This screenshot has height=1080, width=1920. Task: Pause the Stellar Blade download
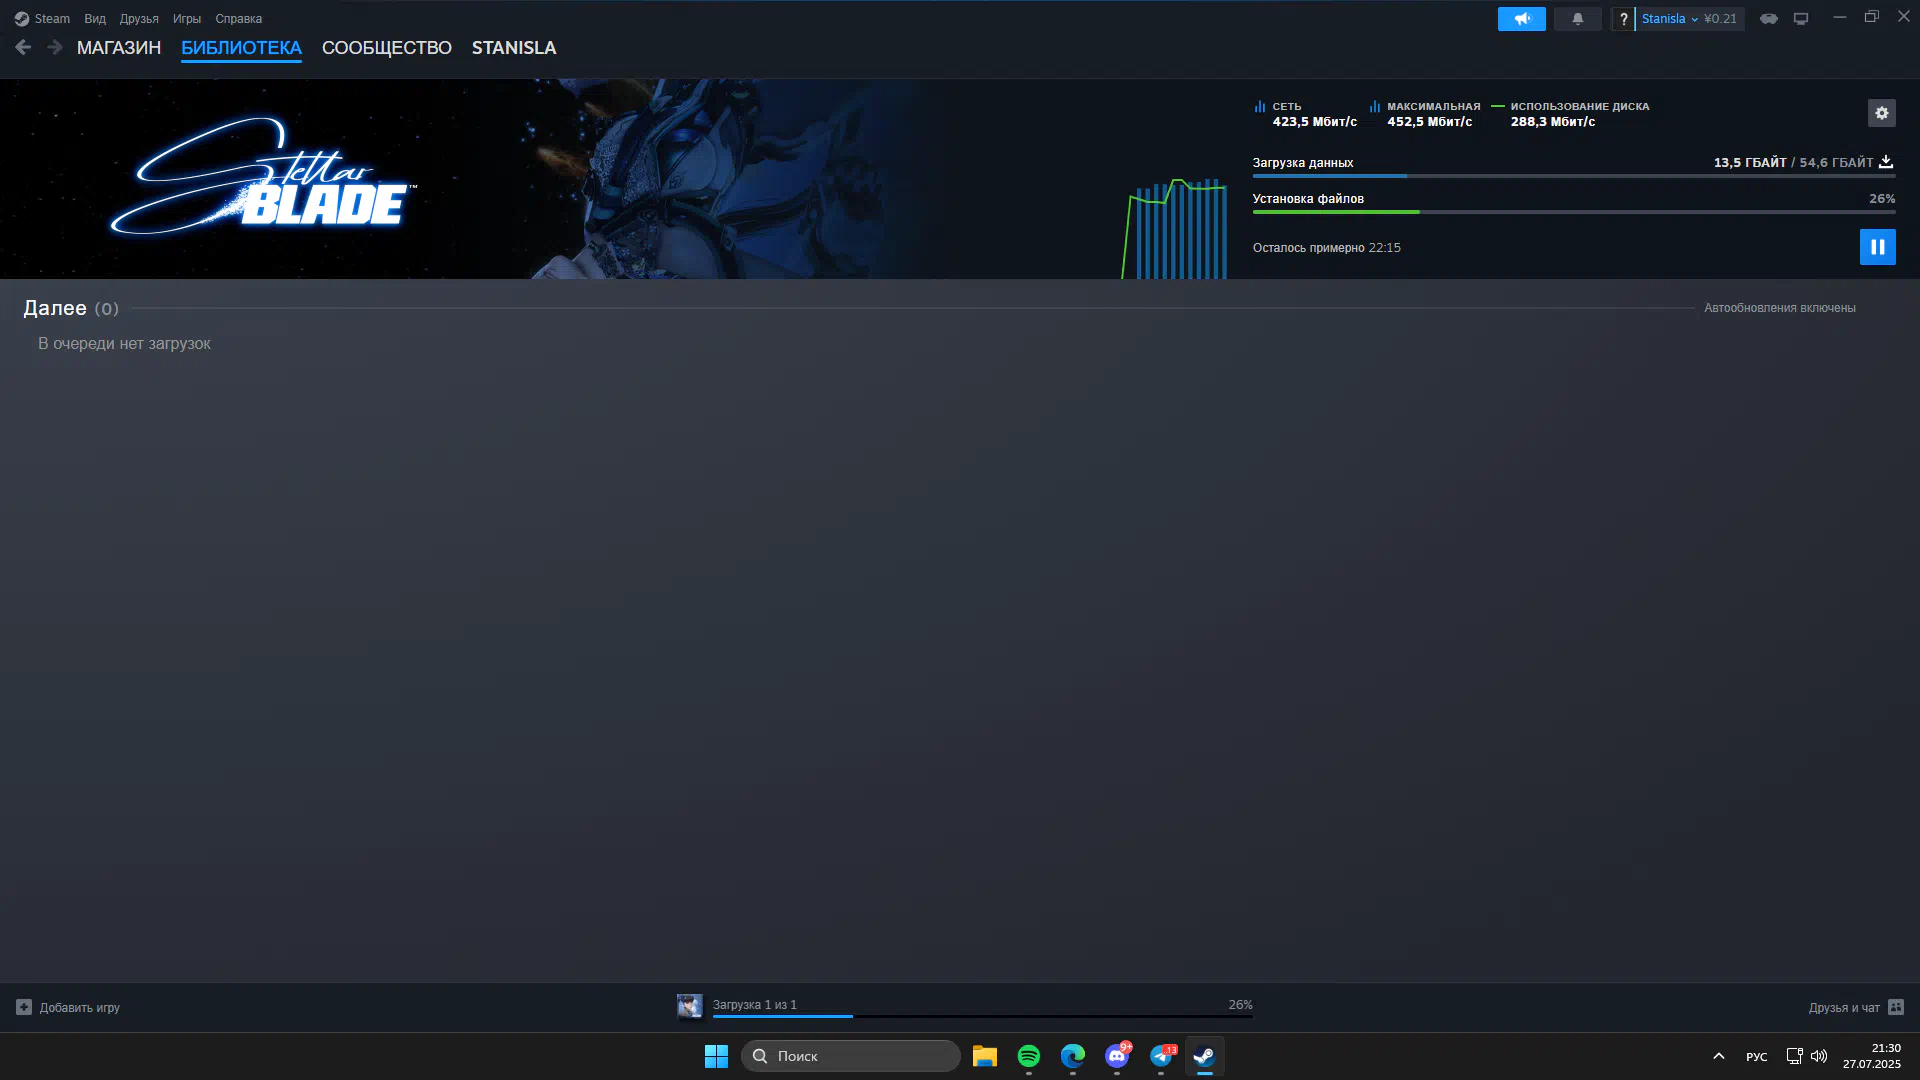[x=1877, y=247]
